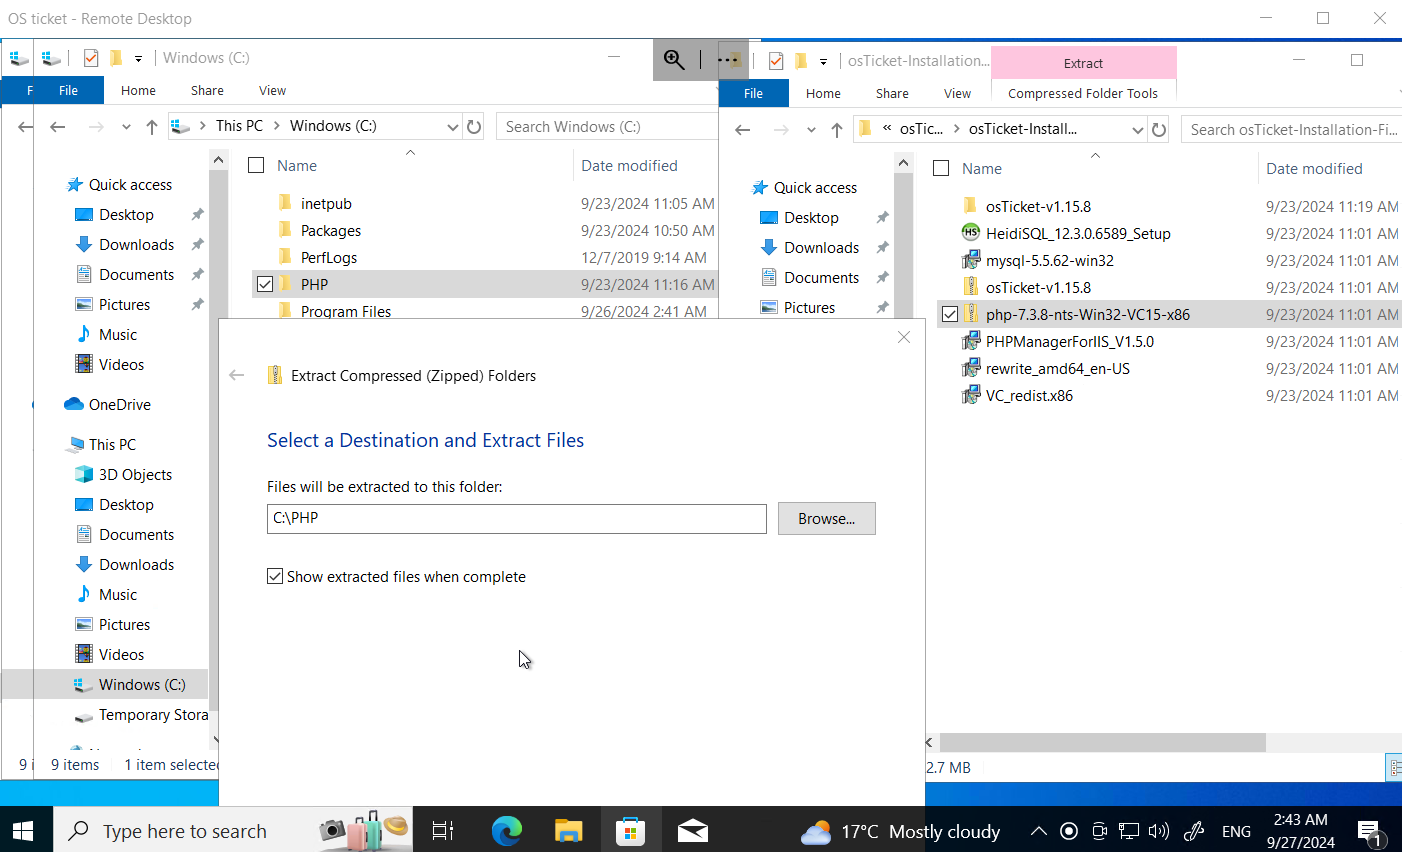Click Up arrow in osTicket-Installation window

tap(837, 130)
